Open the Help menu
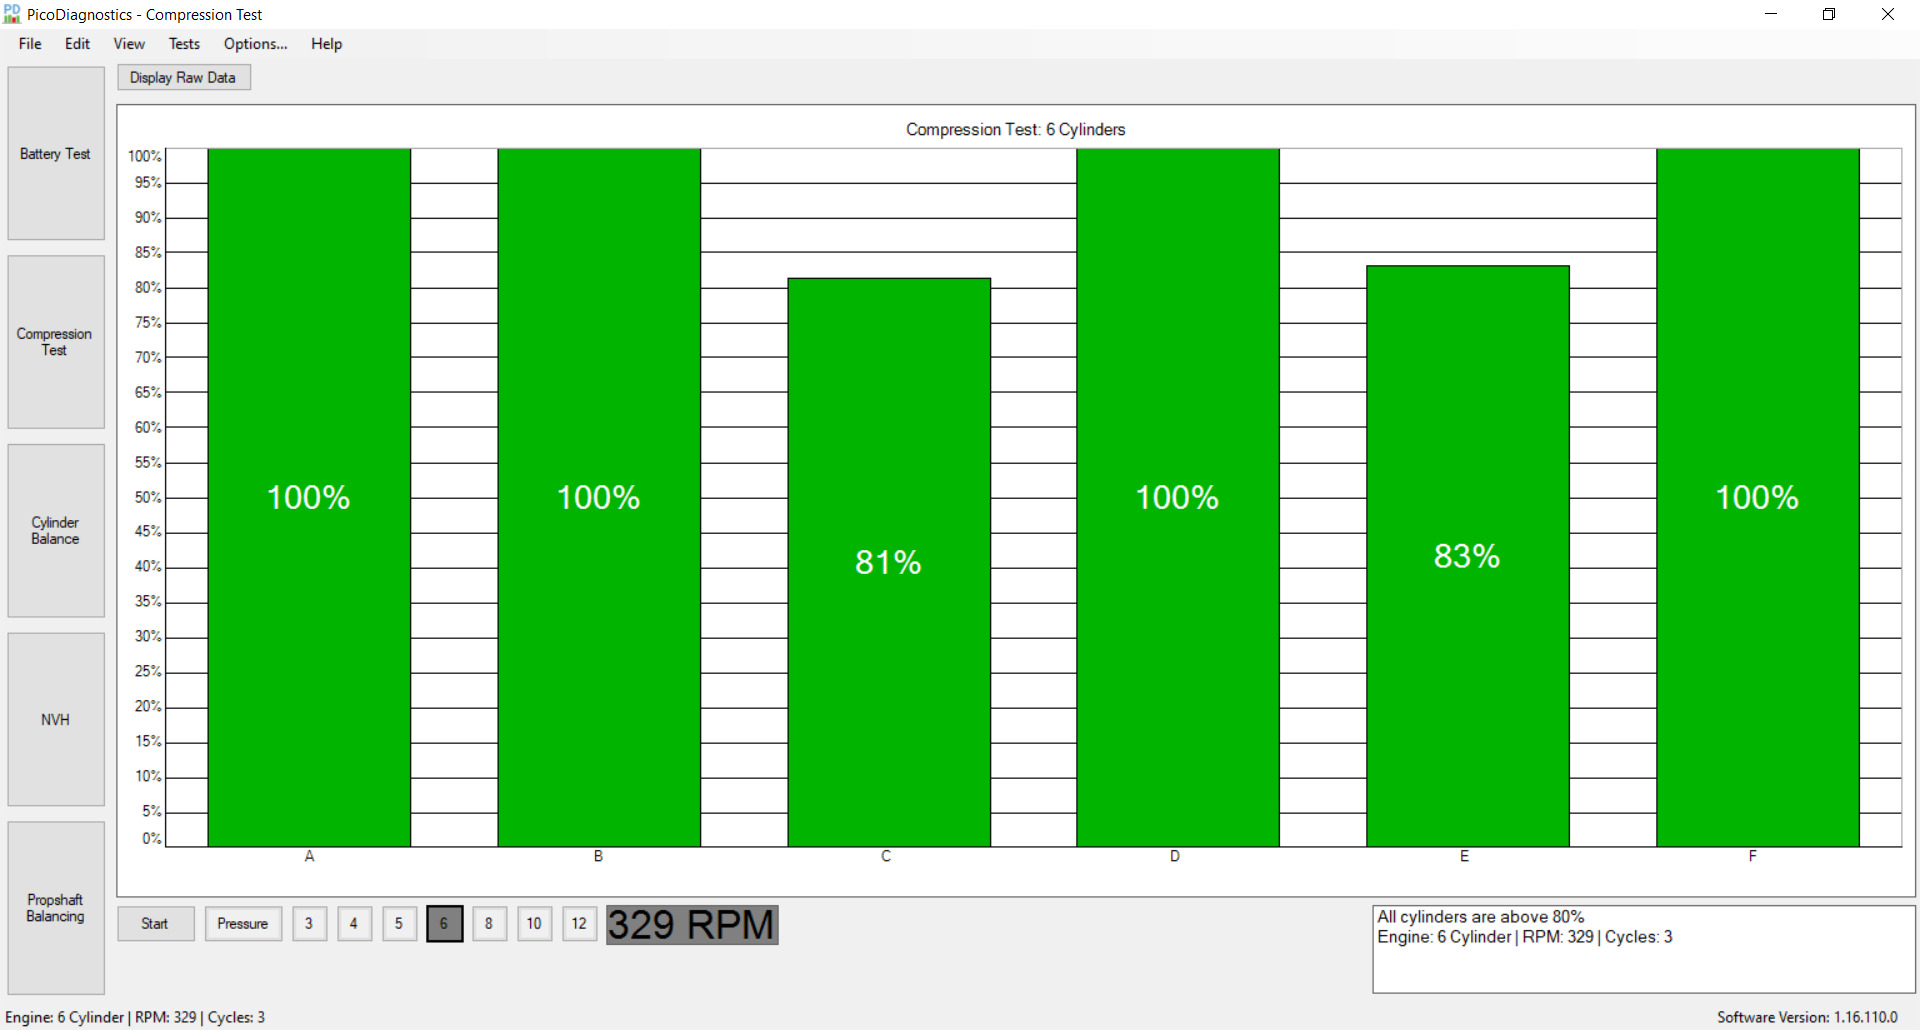The image size is (1920, 1030). pyautogui.click(x=326, y=44)
